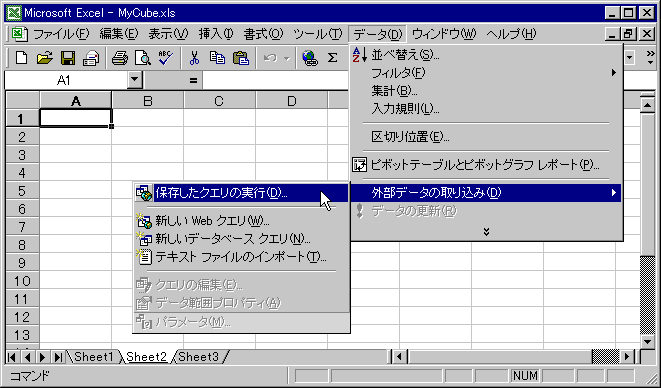
Task: Open the Name Box dropdown arrow
Action: pyautogui.click(x=135, y=80)
